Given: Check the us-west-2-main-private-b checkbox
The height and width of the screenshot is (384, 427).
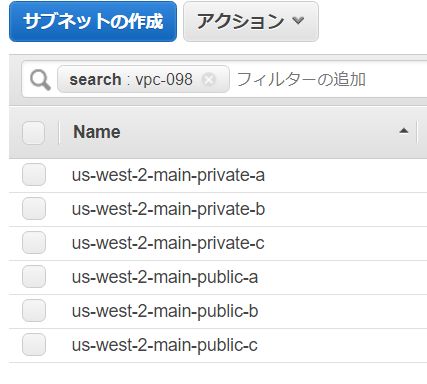Looking at the screenshot, I should tap(34, 209).
